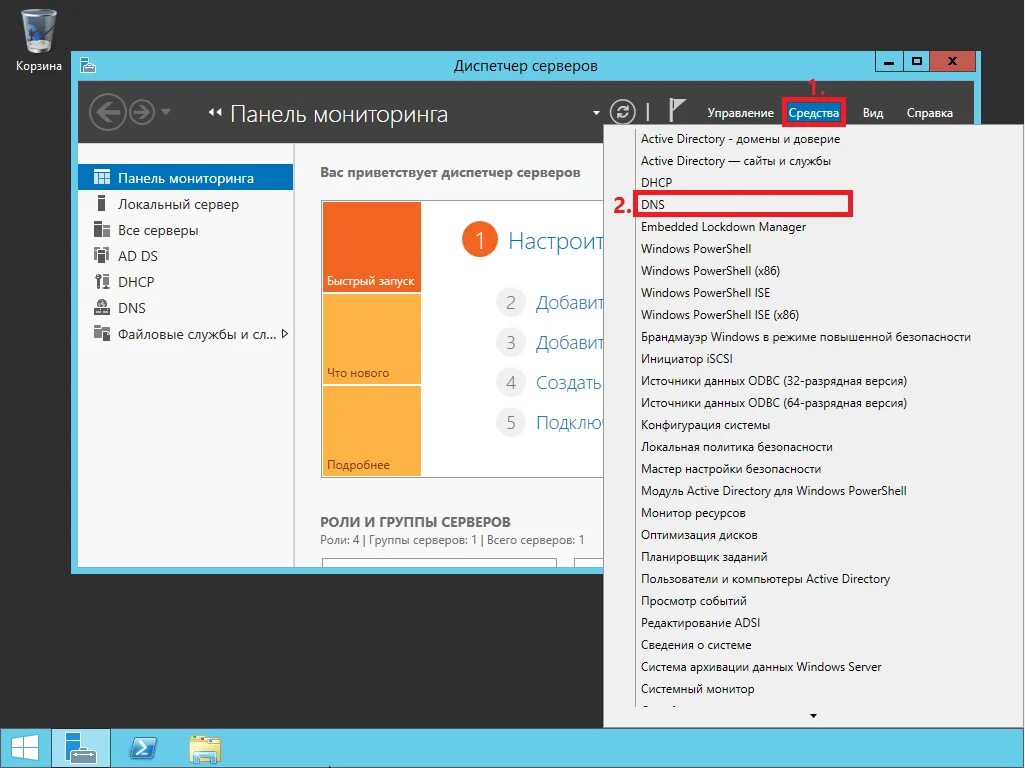Screen dimensions: 1025x768
Task: Open the Windows Start button
Action: pos(25,748)
